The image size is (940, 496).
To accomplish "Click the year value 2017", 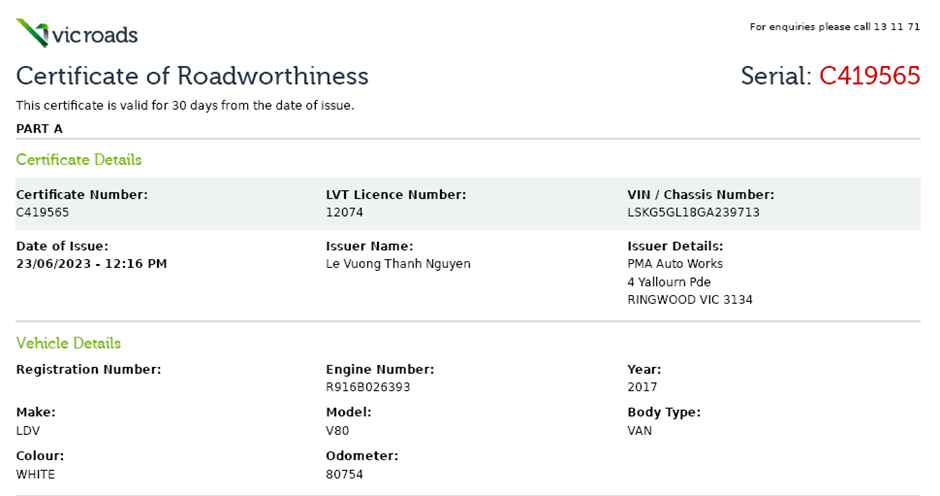I will (642, 387).
